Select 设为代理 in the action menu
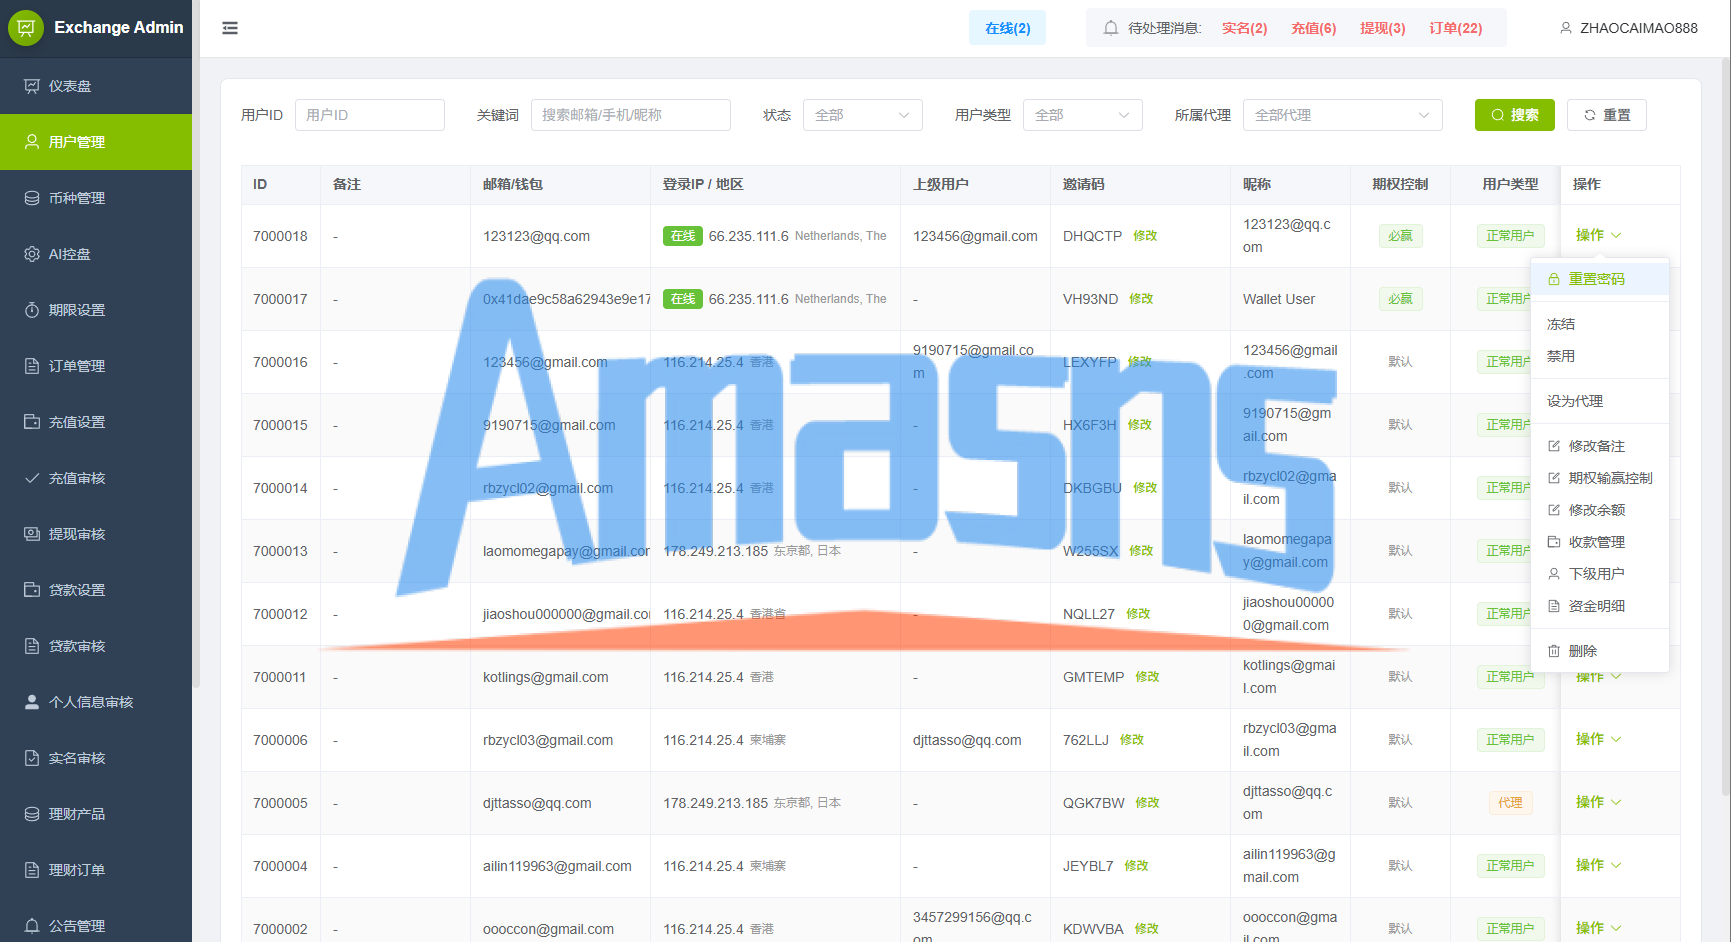Image resolution: width=1731 pixels, height=942 pixels. coord(1600,401)
